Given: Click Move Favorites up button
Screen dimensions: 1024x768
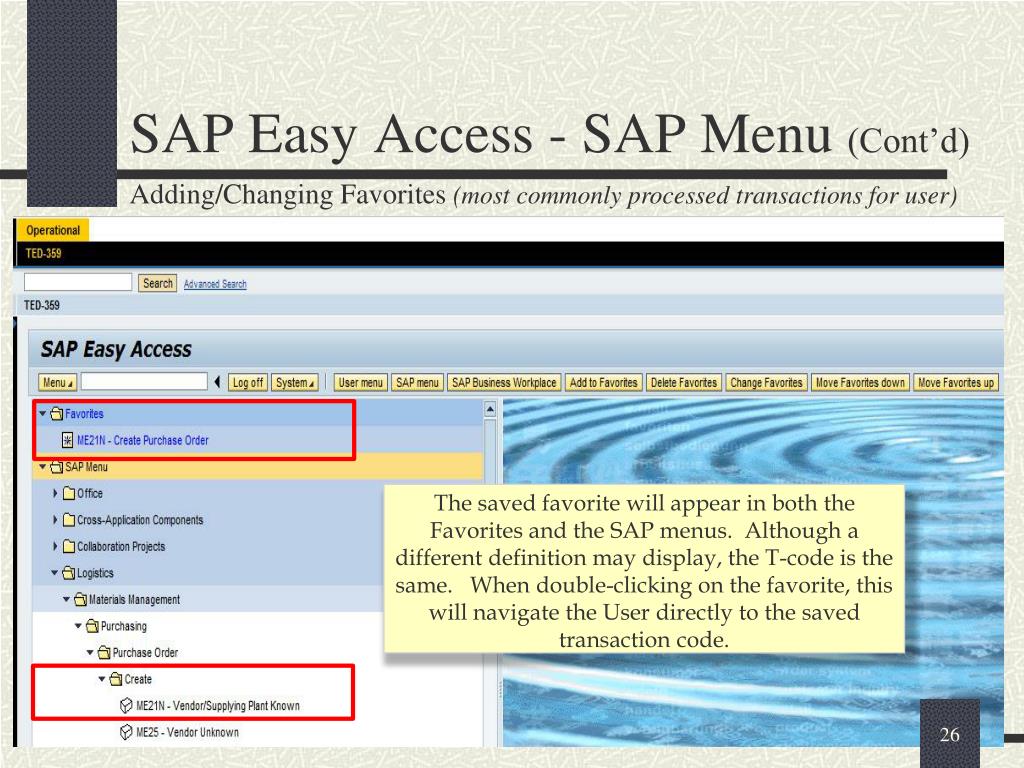Looking at the screenshot, I should point(956,383).
